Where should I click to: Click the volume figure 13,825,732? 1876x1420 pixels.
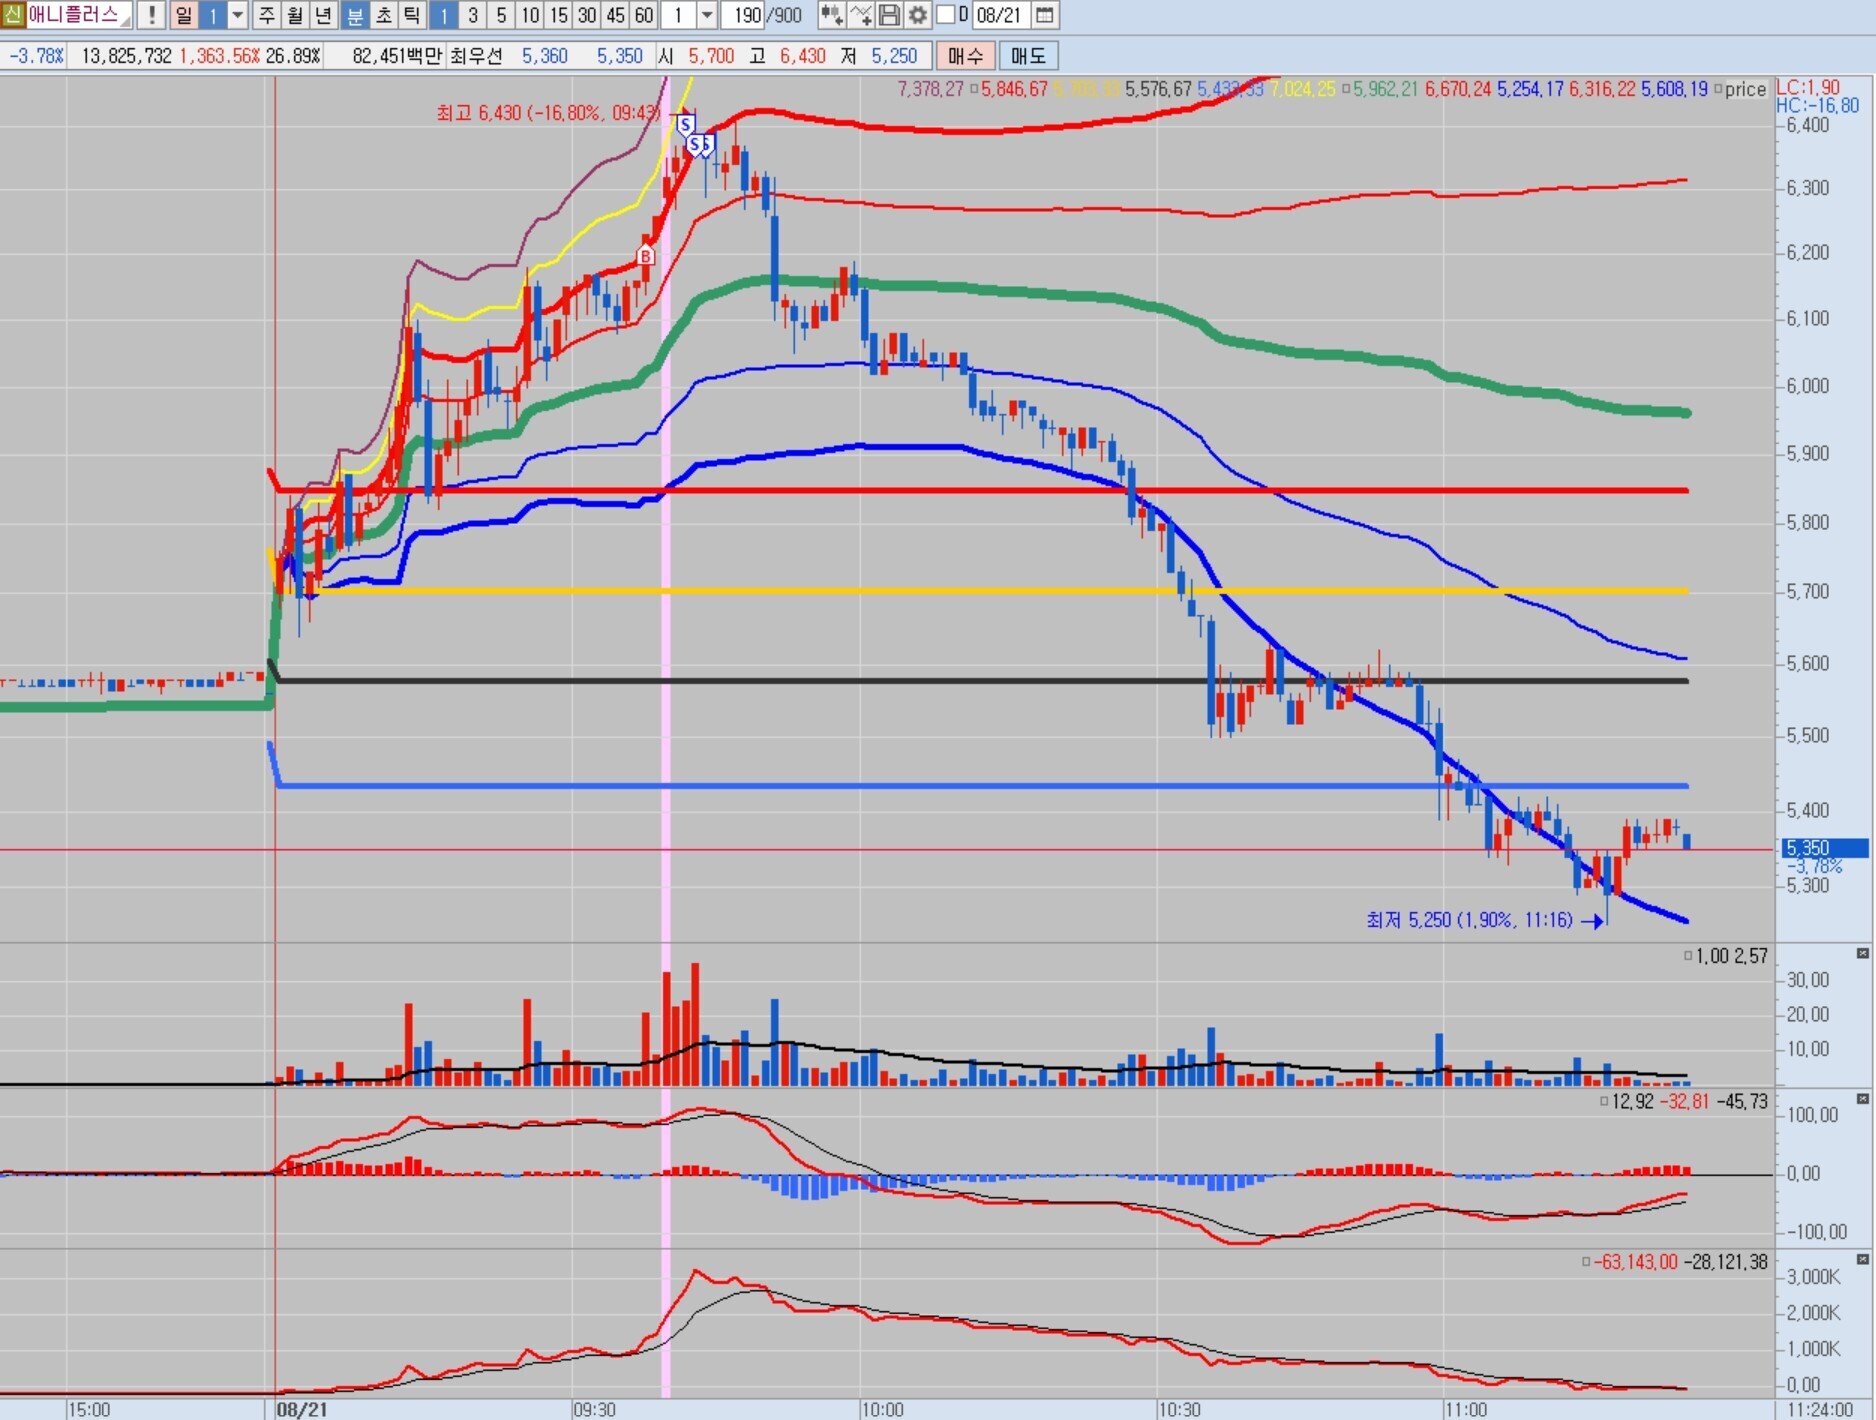pos(127,56)
